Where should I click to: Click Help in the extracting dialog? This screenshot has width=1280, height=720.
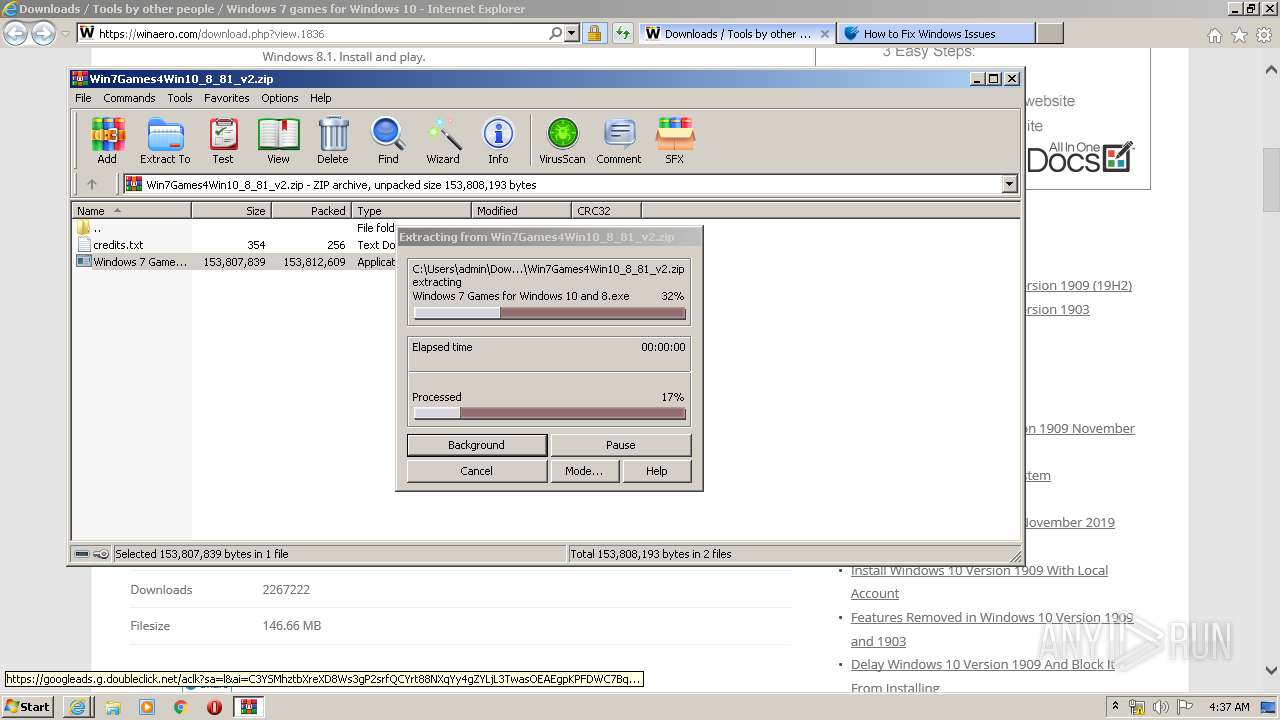[656, 471]
